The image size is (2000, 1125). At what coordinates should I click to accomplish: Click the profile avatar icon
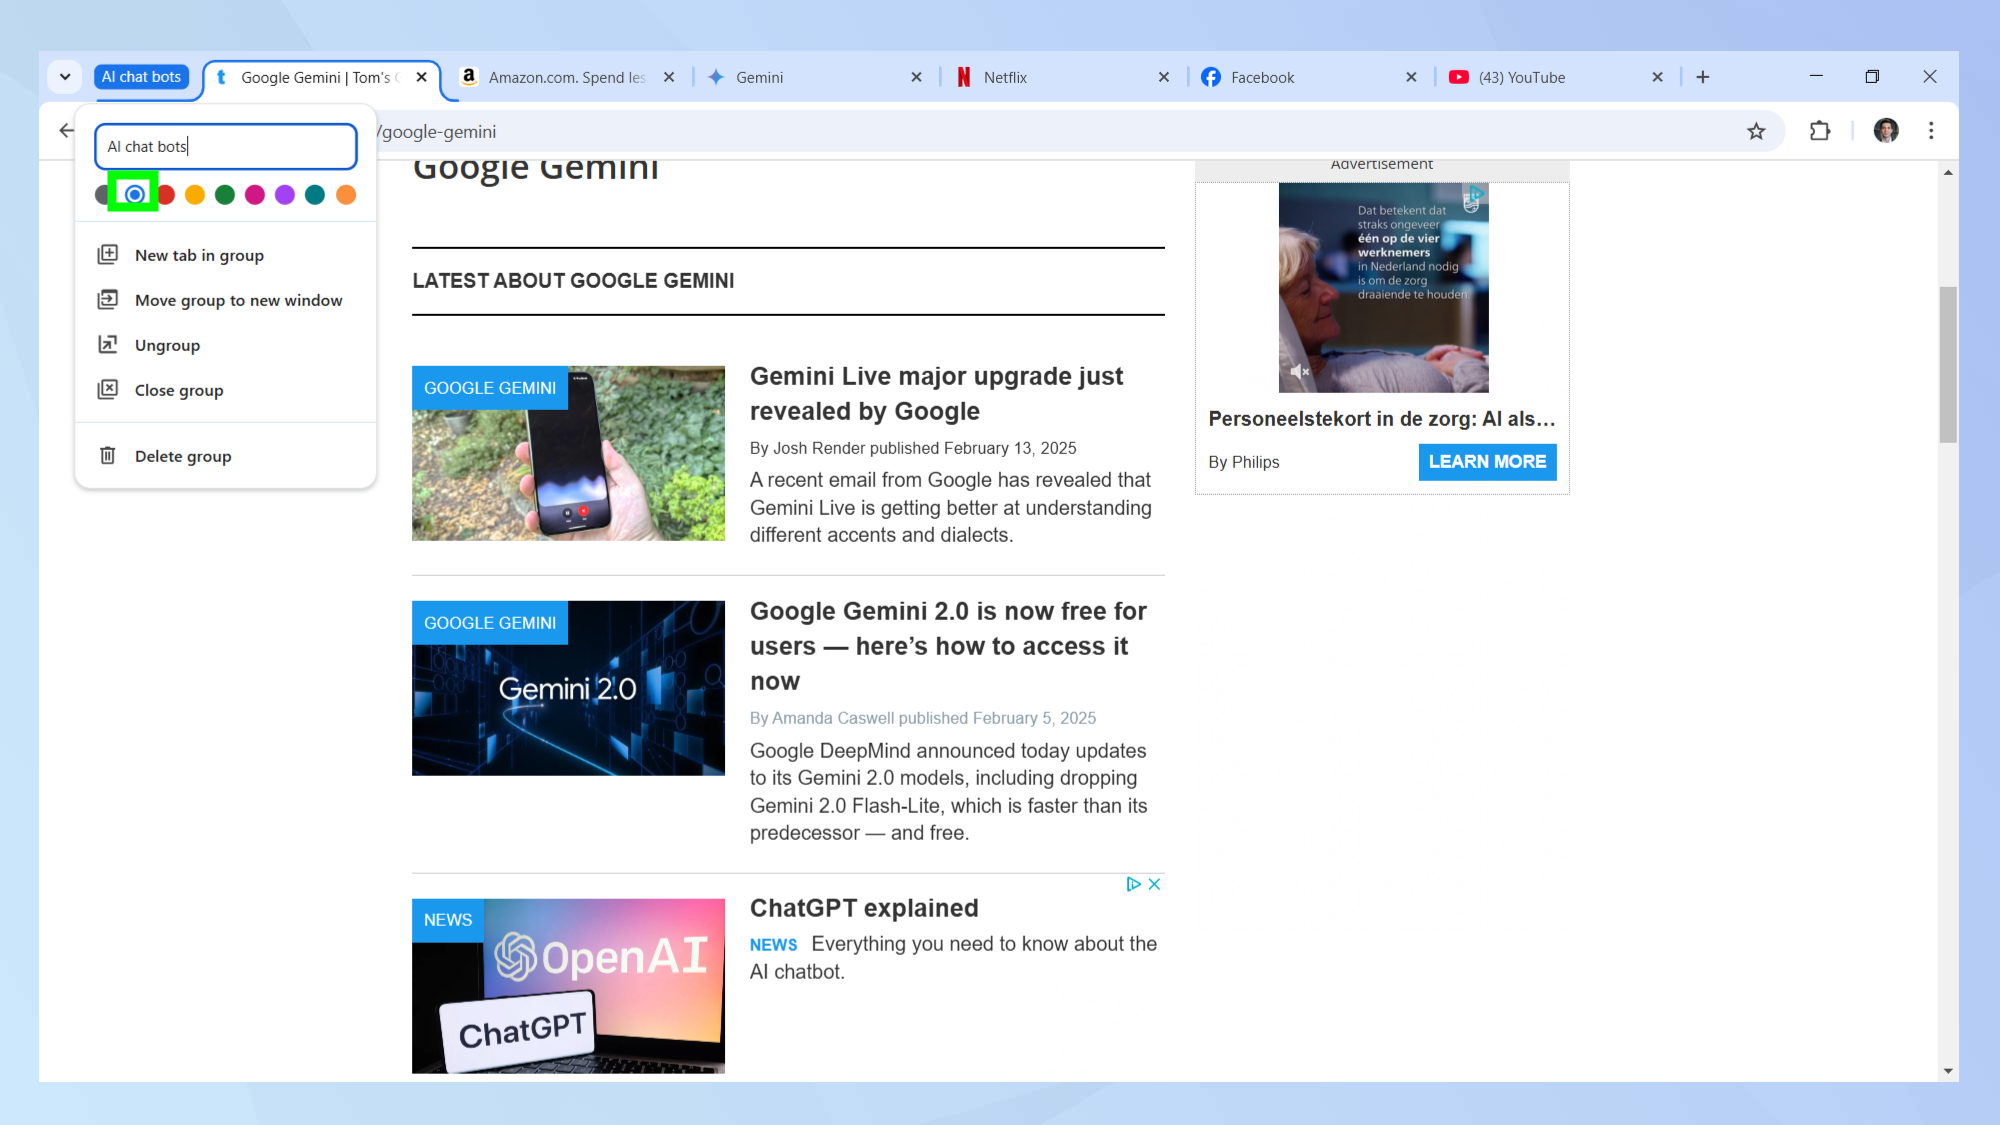point(1886,131)
